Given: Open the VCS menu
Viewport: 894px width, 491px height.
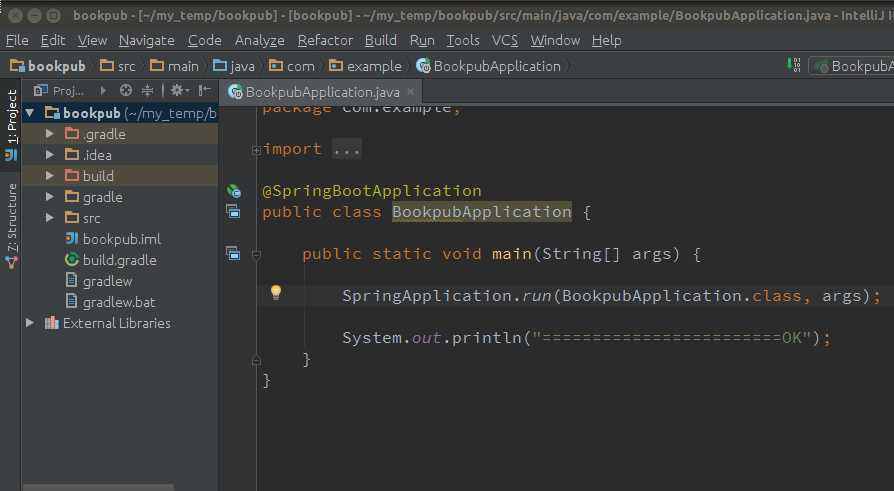Looking at the screenshot, I should click(x=505, y=40).
